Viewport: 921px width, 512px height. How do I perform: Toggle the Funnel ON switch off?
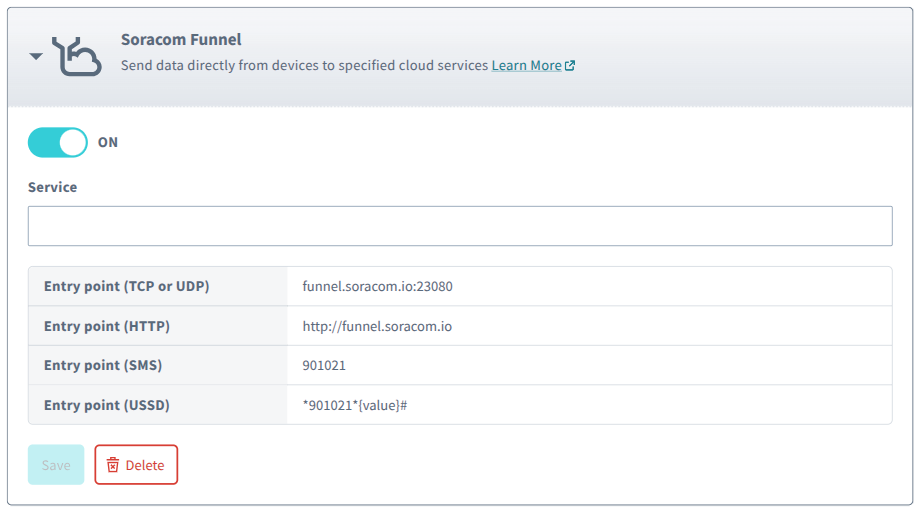(x=58, y=143)
